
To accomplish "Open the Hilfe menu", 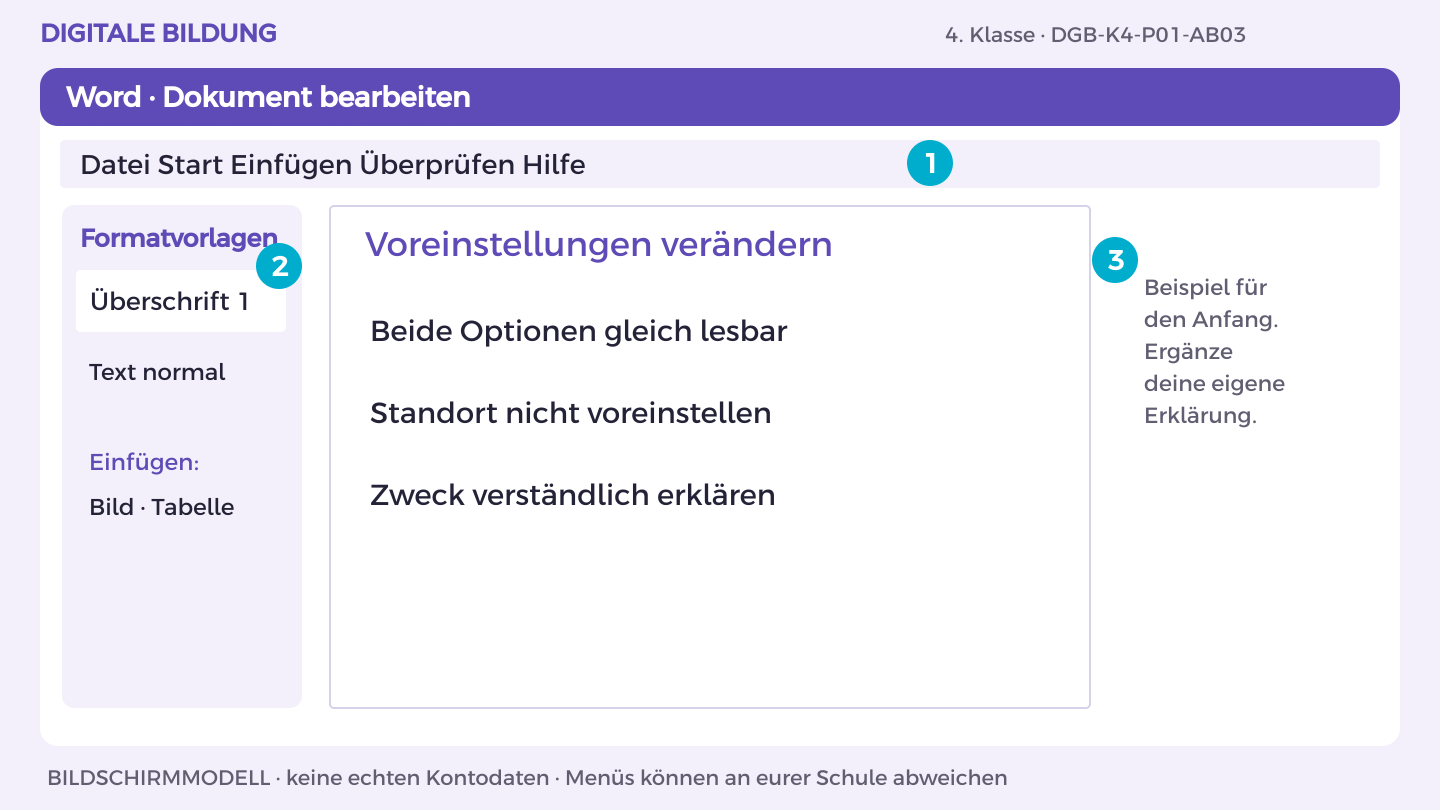I will 554,164.
